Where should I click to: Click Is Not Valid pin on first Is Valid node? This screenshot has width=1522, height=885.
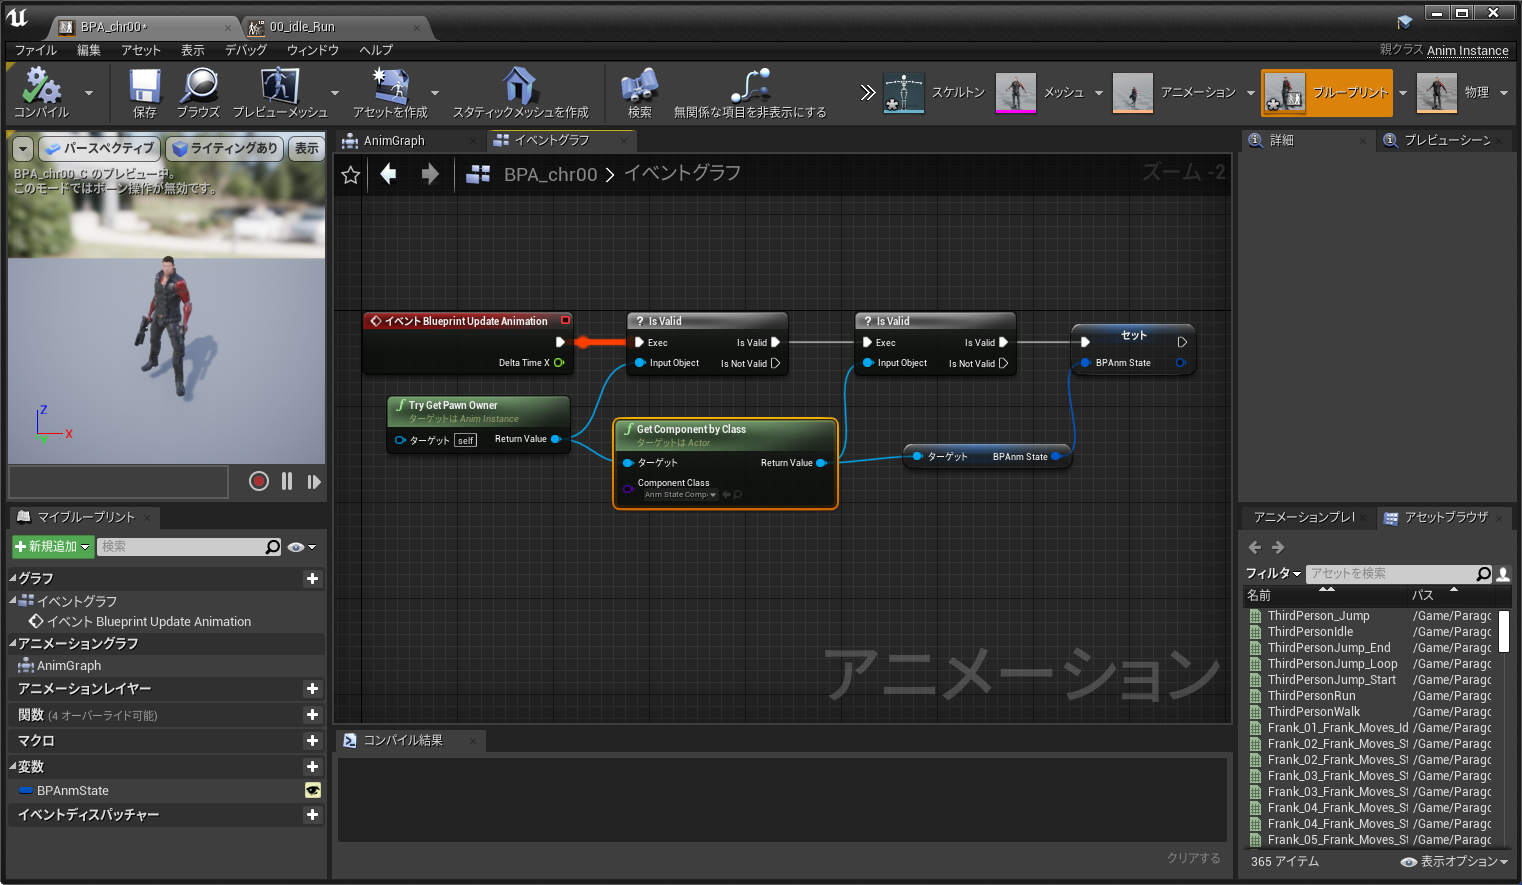775,363
